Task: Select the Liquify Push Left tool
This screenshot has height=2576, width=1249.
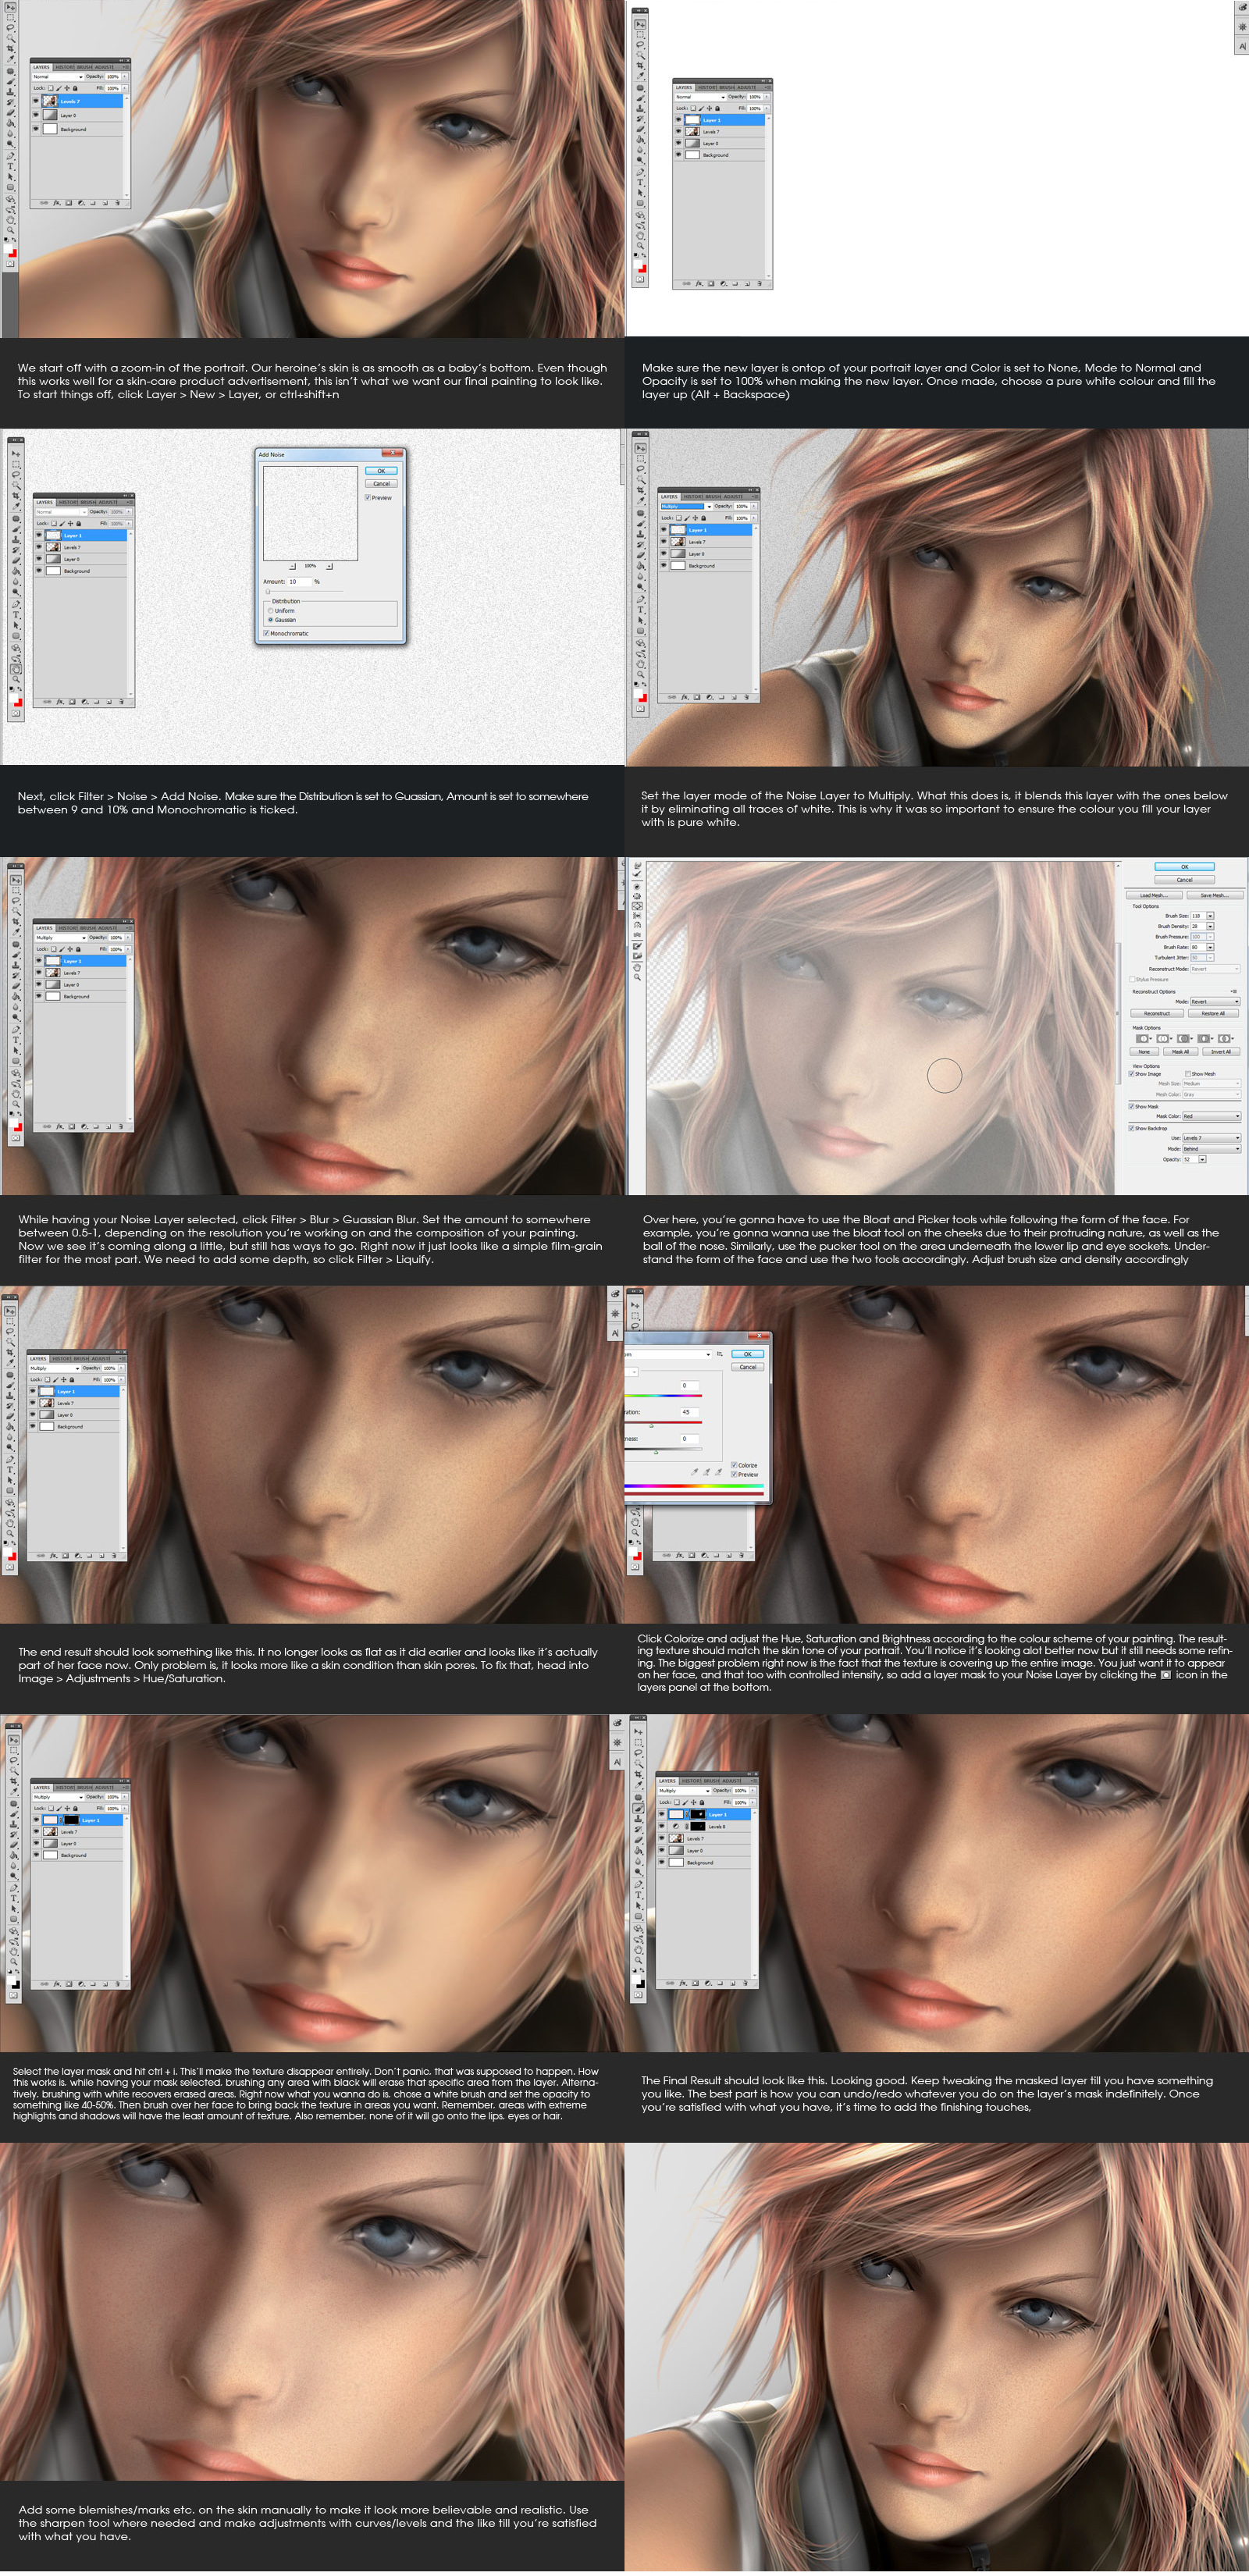Action: [638, 916]
